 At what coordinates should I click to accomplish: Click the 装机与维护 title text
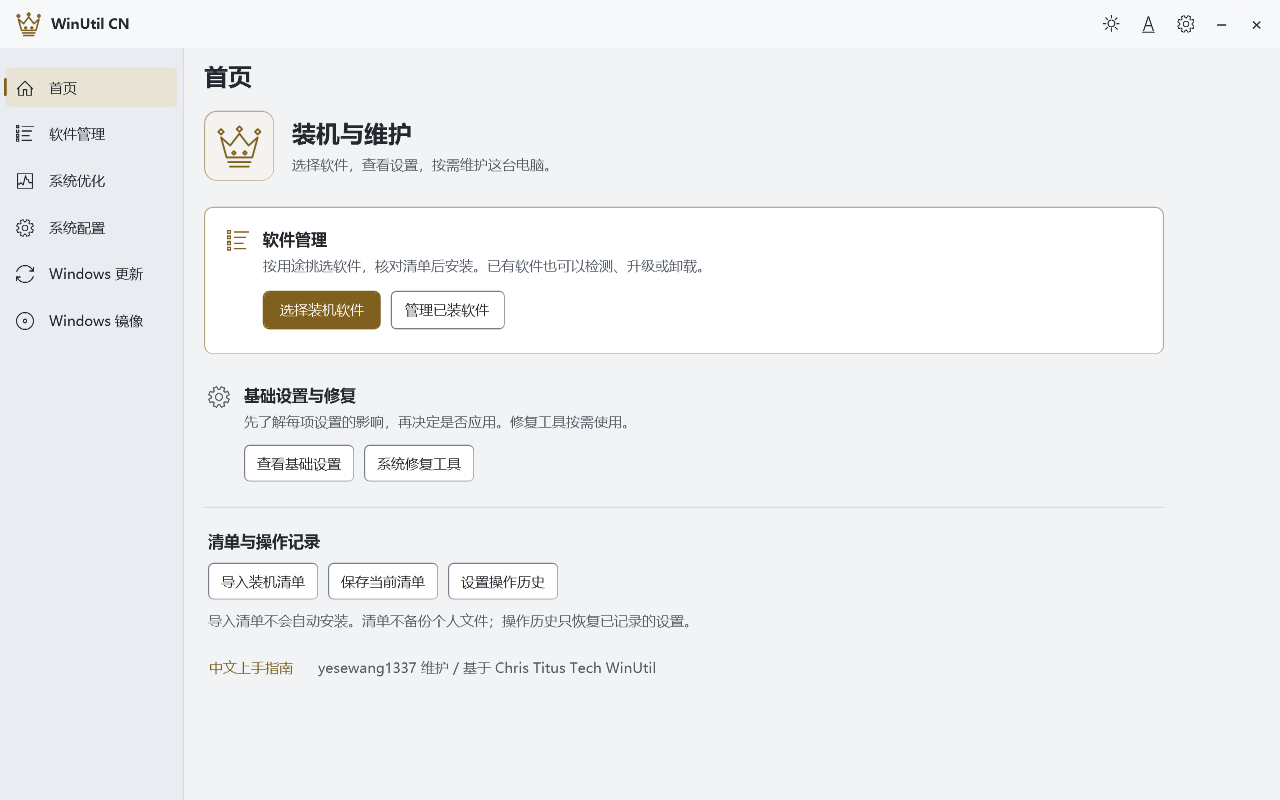coord(352,134)
